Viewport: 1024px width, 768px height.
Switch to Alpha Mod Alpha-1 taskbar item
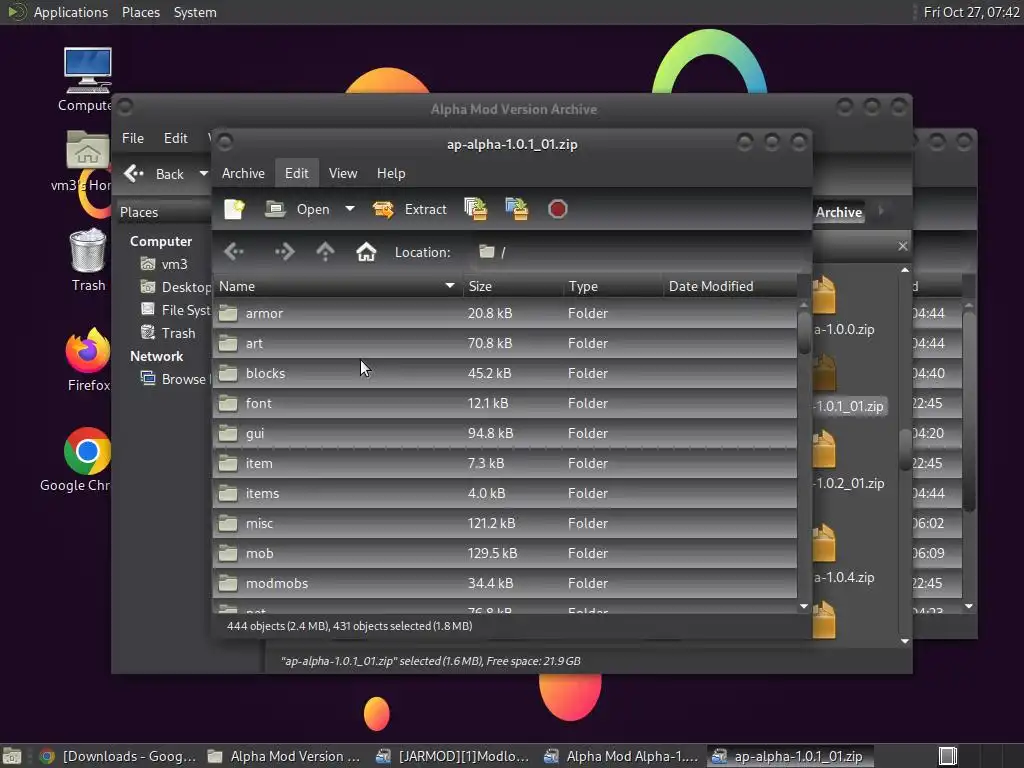[x=620, y=756]
